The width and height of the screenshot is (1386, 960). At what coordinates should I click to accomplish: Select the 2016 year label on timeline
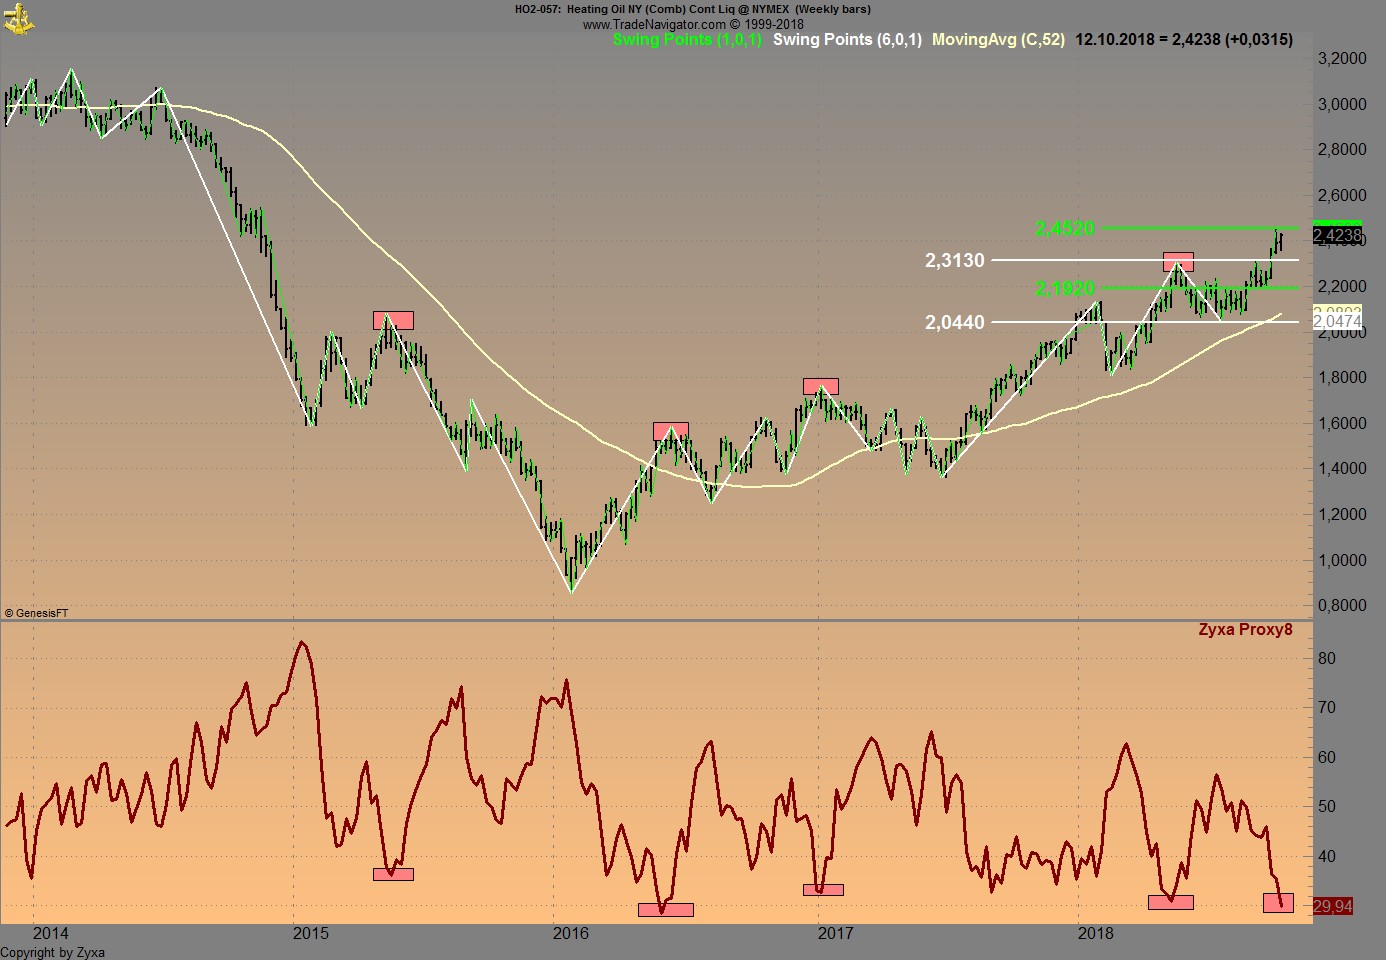click(570, 932)
